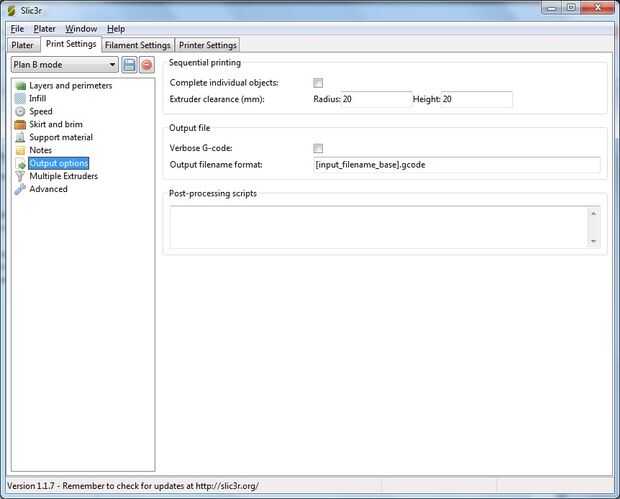
Task: Click the Output options page icon
Action: point(20,163)
